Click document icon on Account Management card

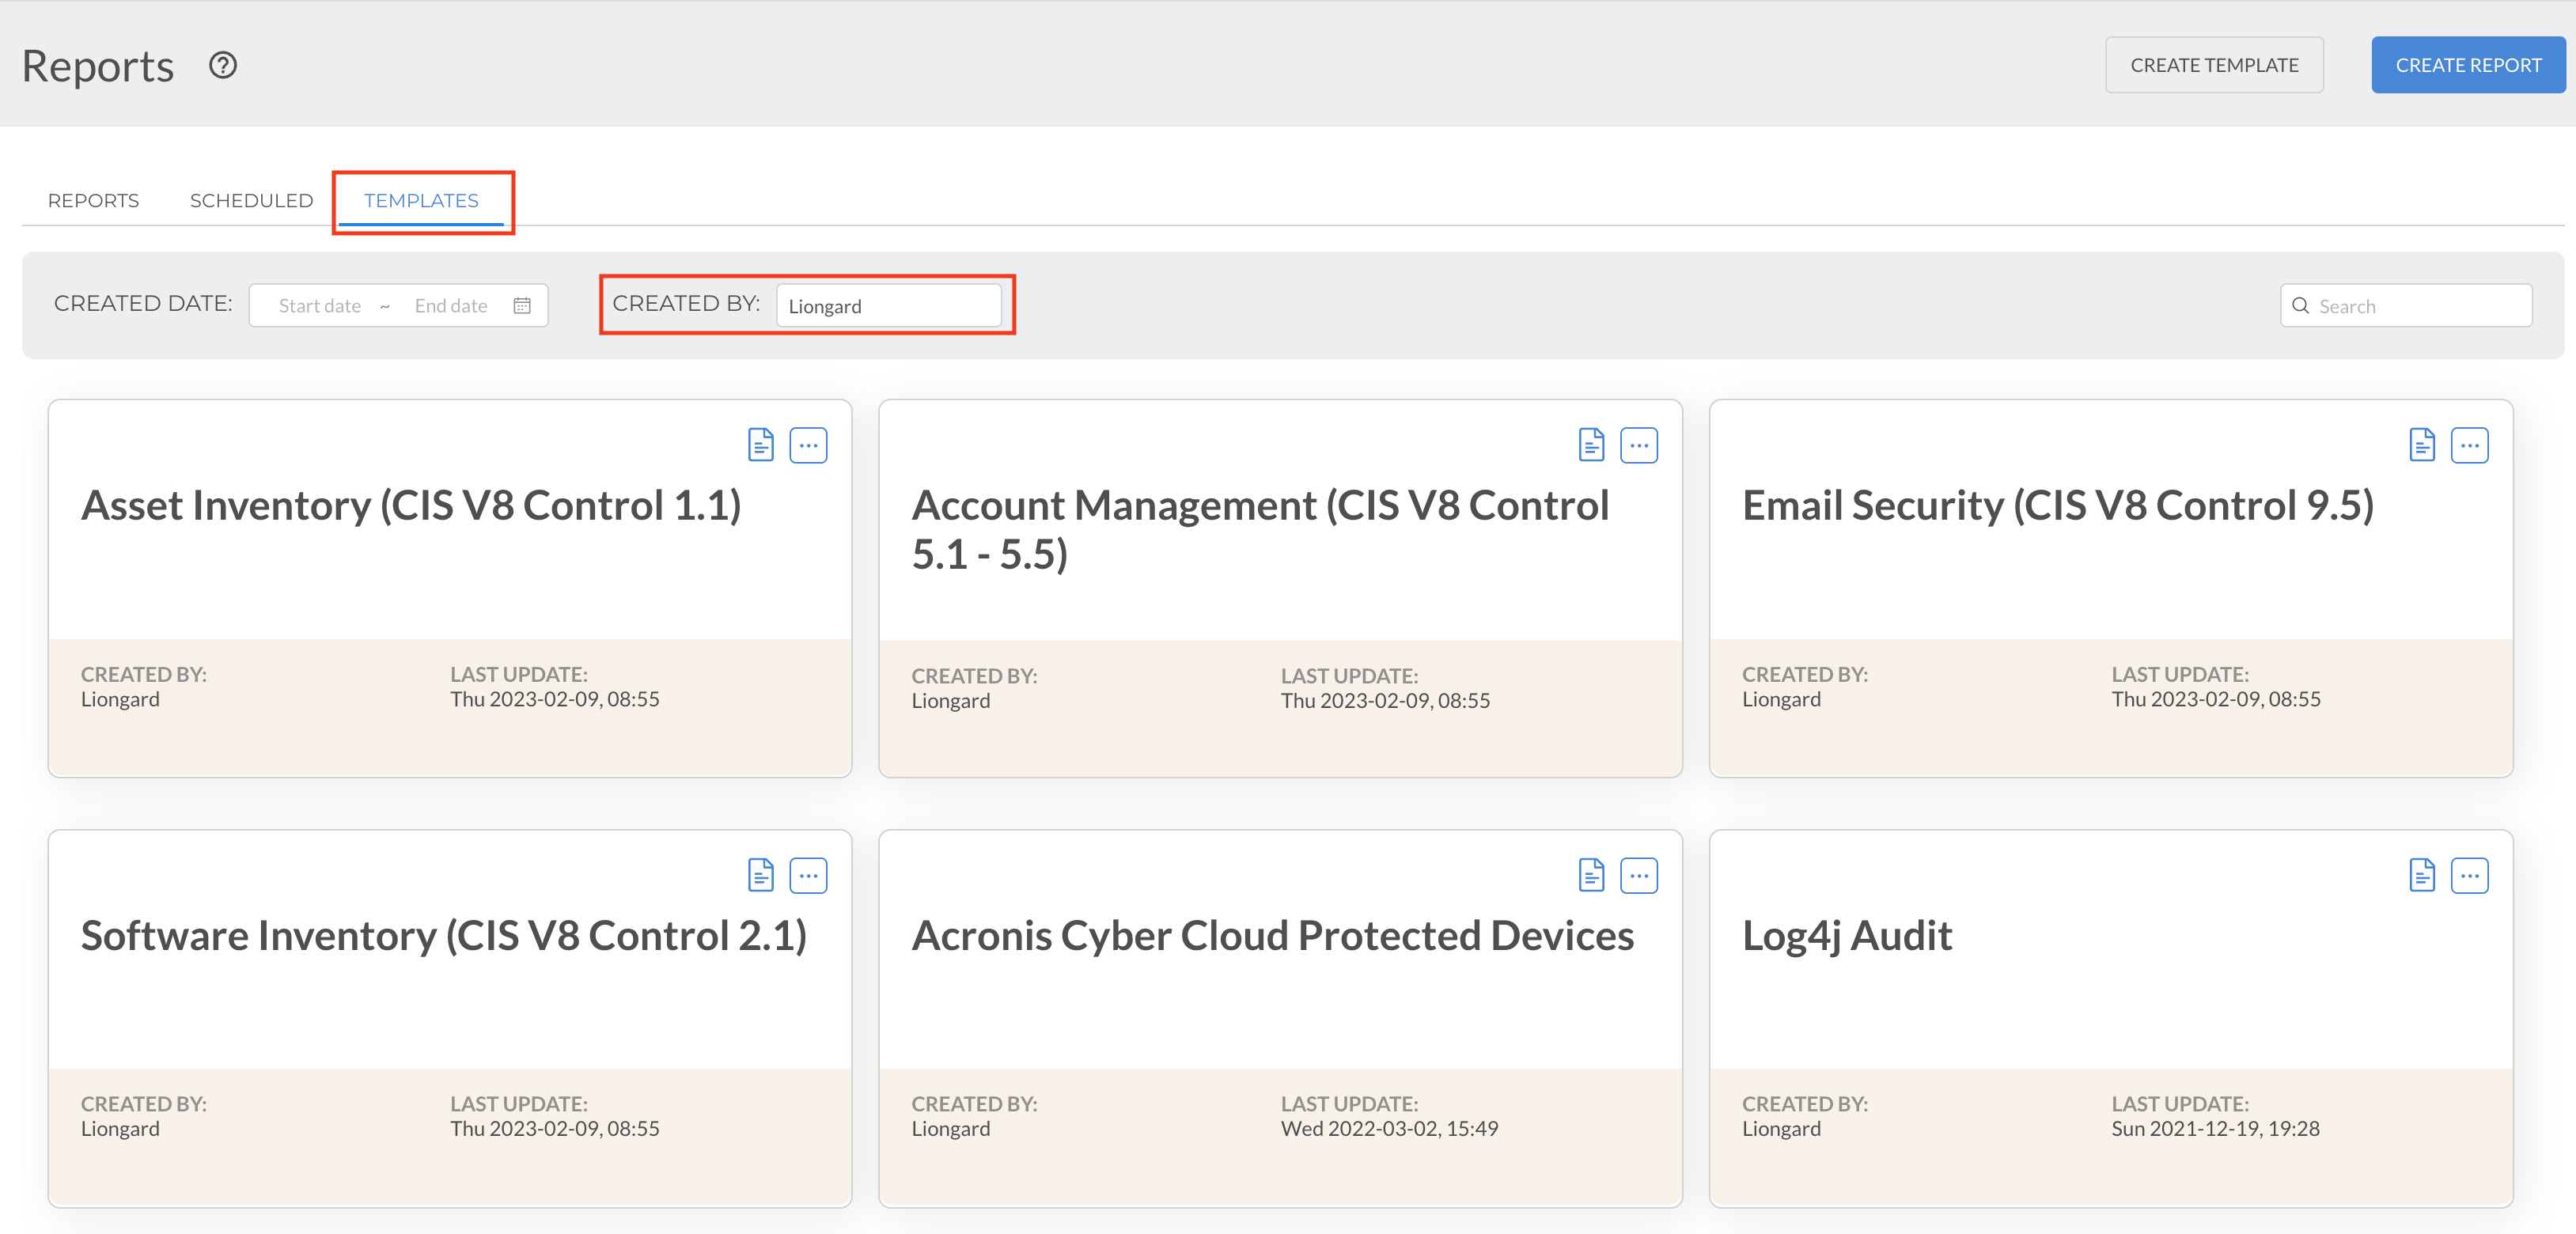[x=1591, y=445]
